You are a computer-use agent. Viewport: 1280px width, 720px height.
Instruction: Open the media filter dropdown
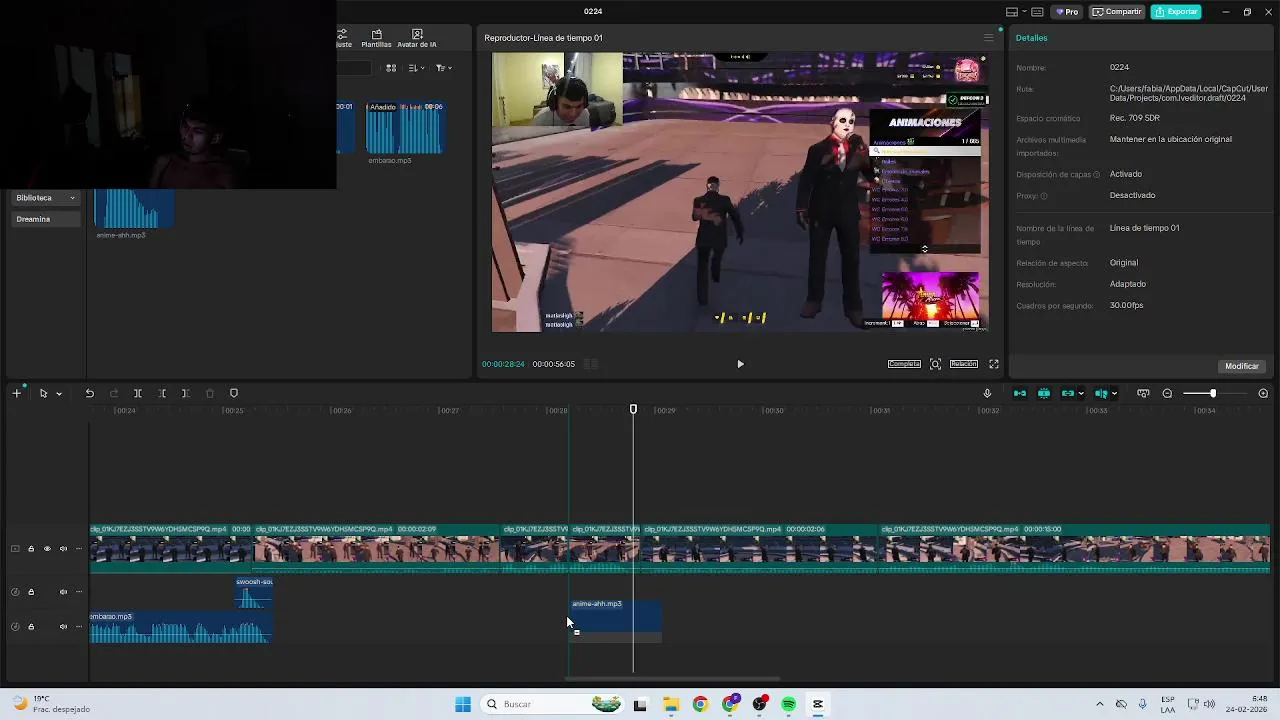click(x=444, y=68)
